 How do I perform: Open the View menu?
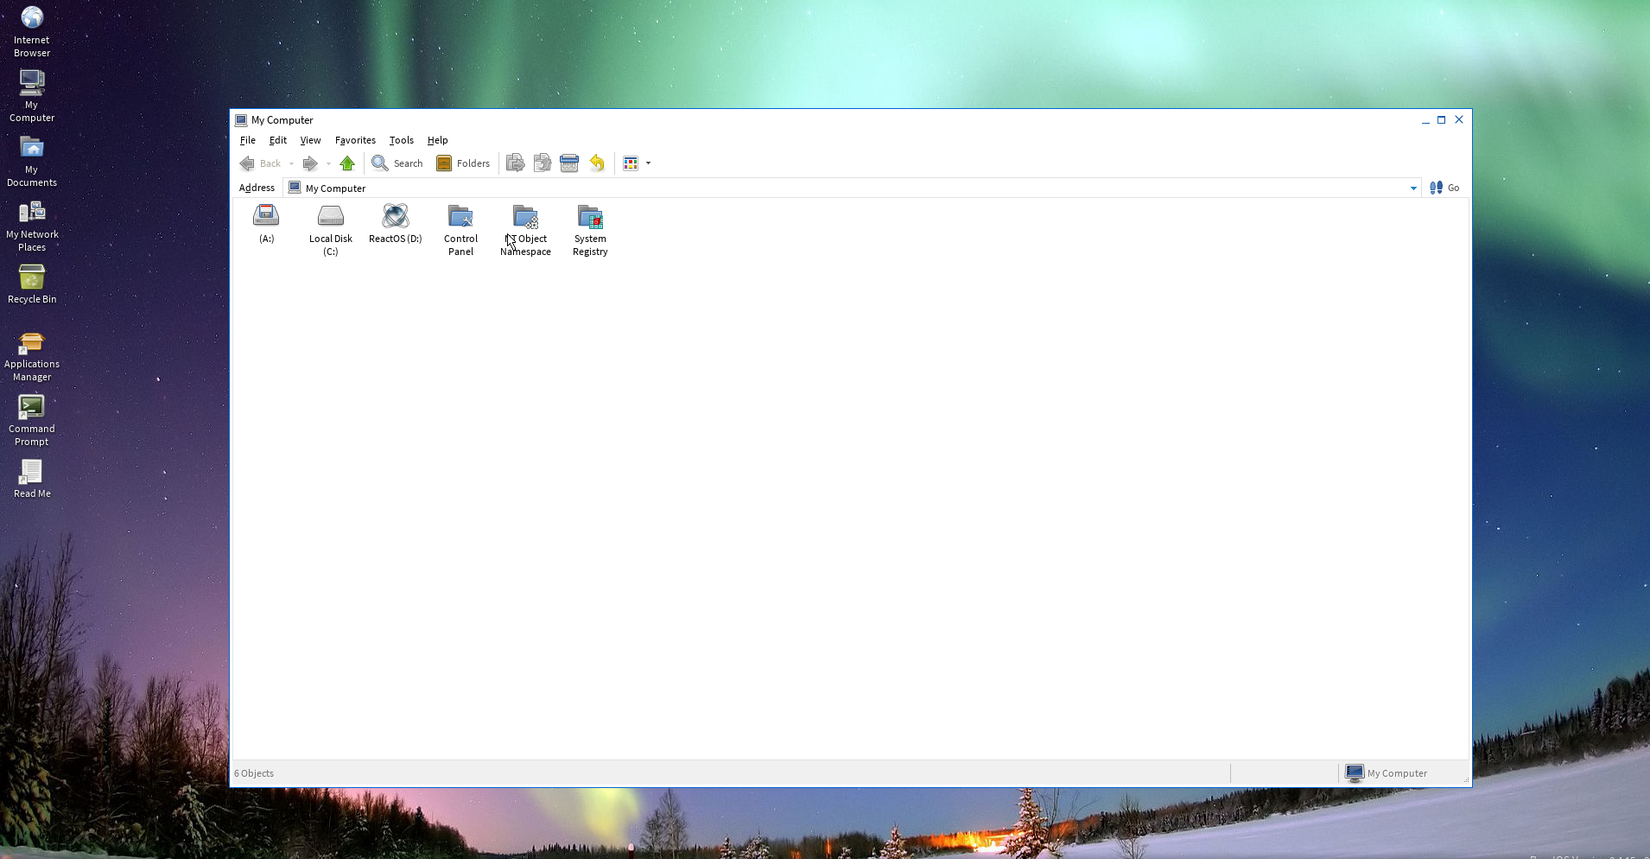pyautogui.click(x=310, y=140)
